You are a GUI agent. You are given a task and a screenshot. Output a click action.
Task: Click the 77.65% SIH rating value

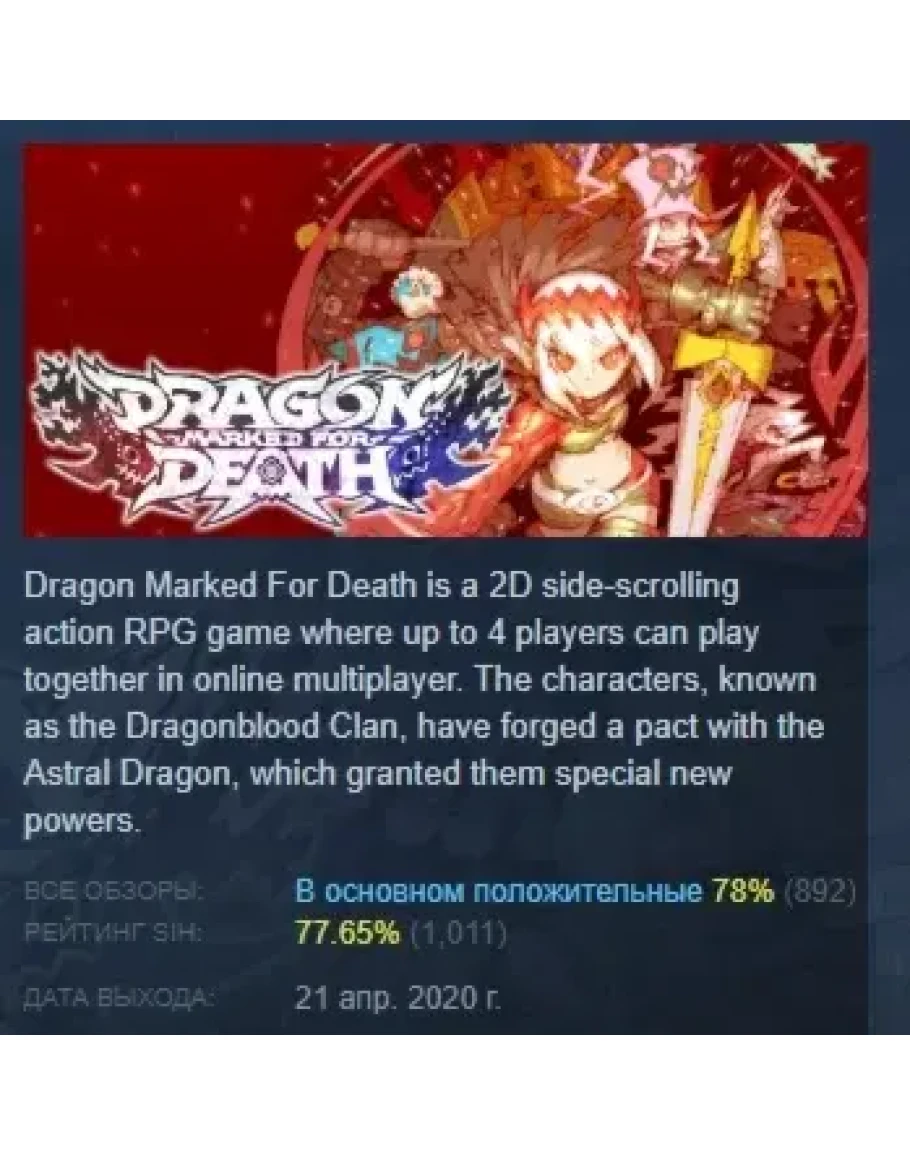[348, 933]
